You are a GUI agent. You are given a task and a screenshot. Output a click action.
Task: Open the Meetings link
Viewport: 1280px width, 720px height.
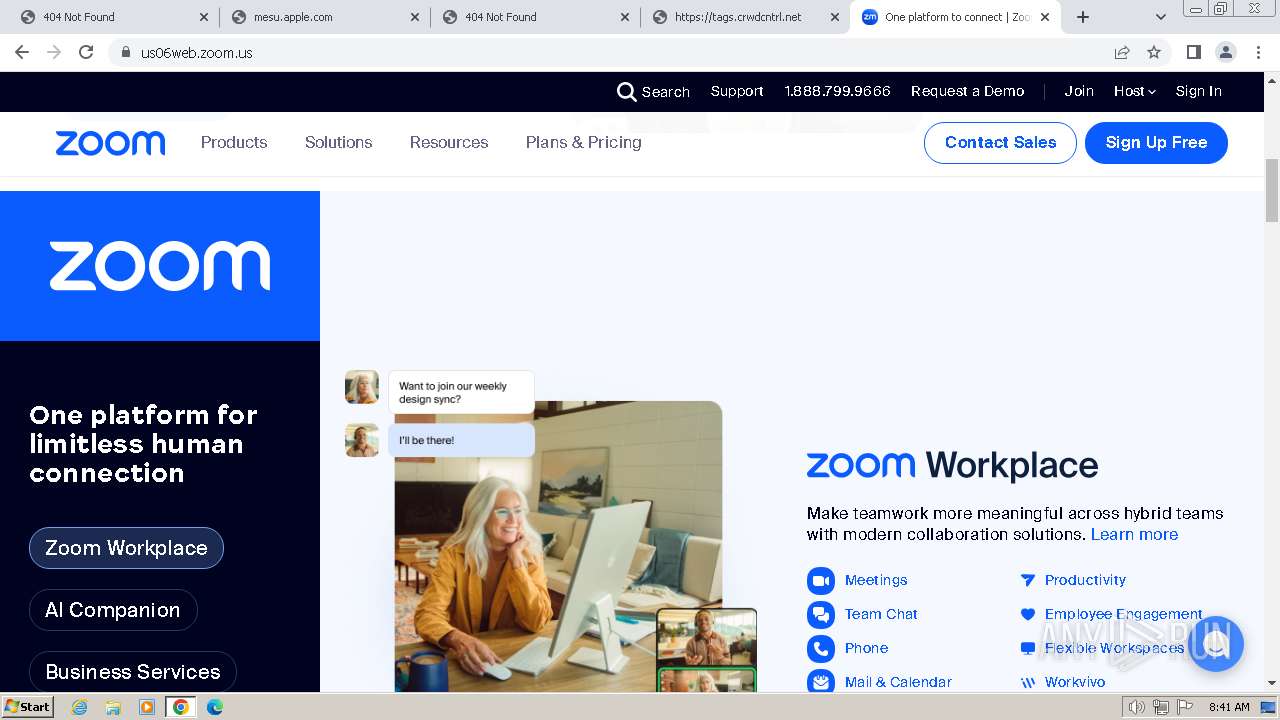[x=876, y=580]
